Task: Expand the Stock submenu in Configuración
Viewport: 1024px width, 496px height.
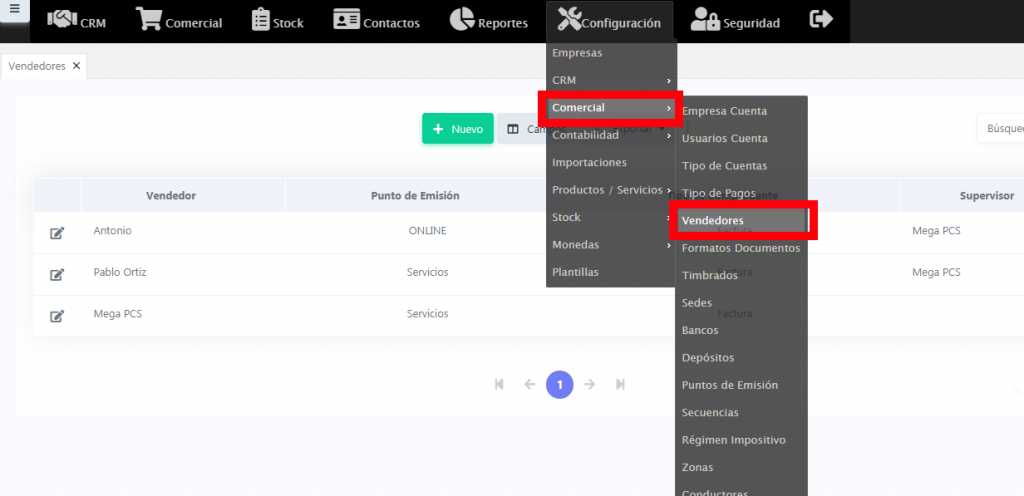Action: coord(610,217)
